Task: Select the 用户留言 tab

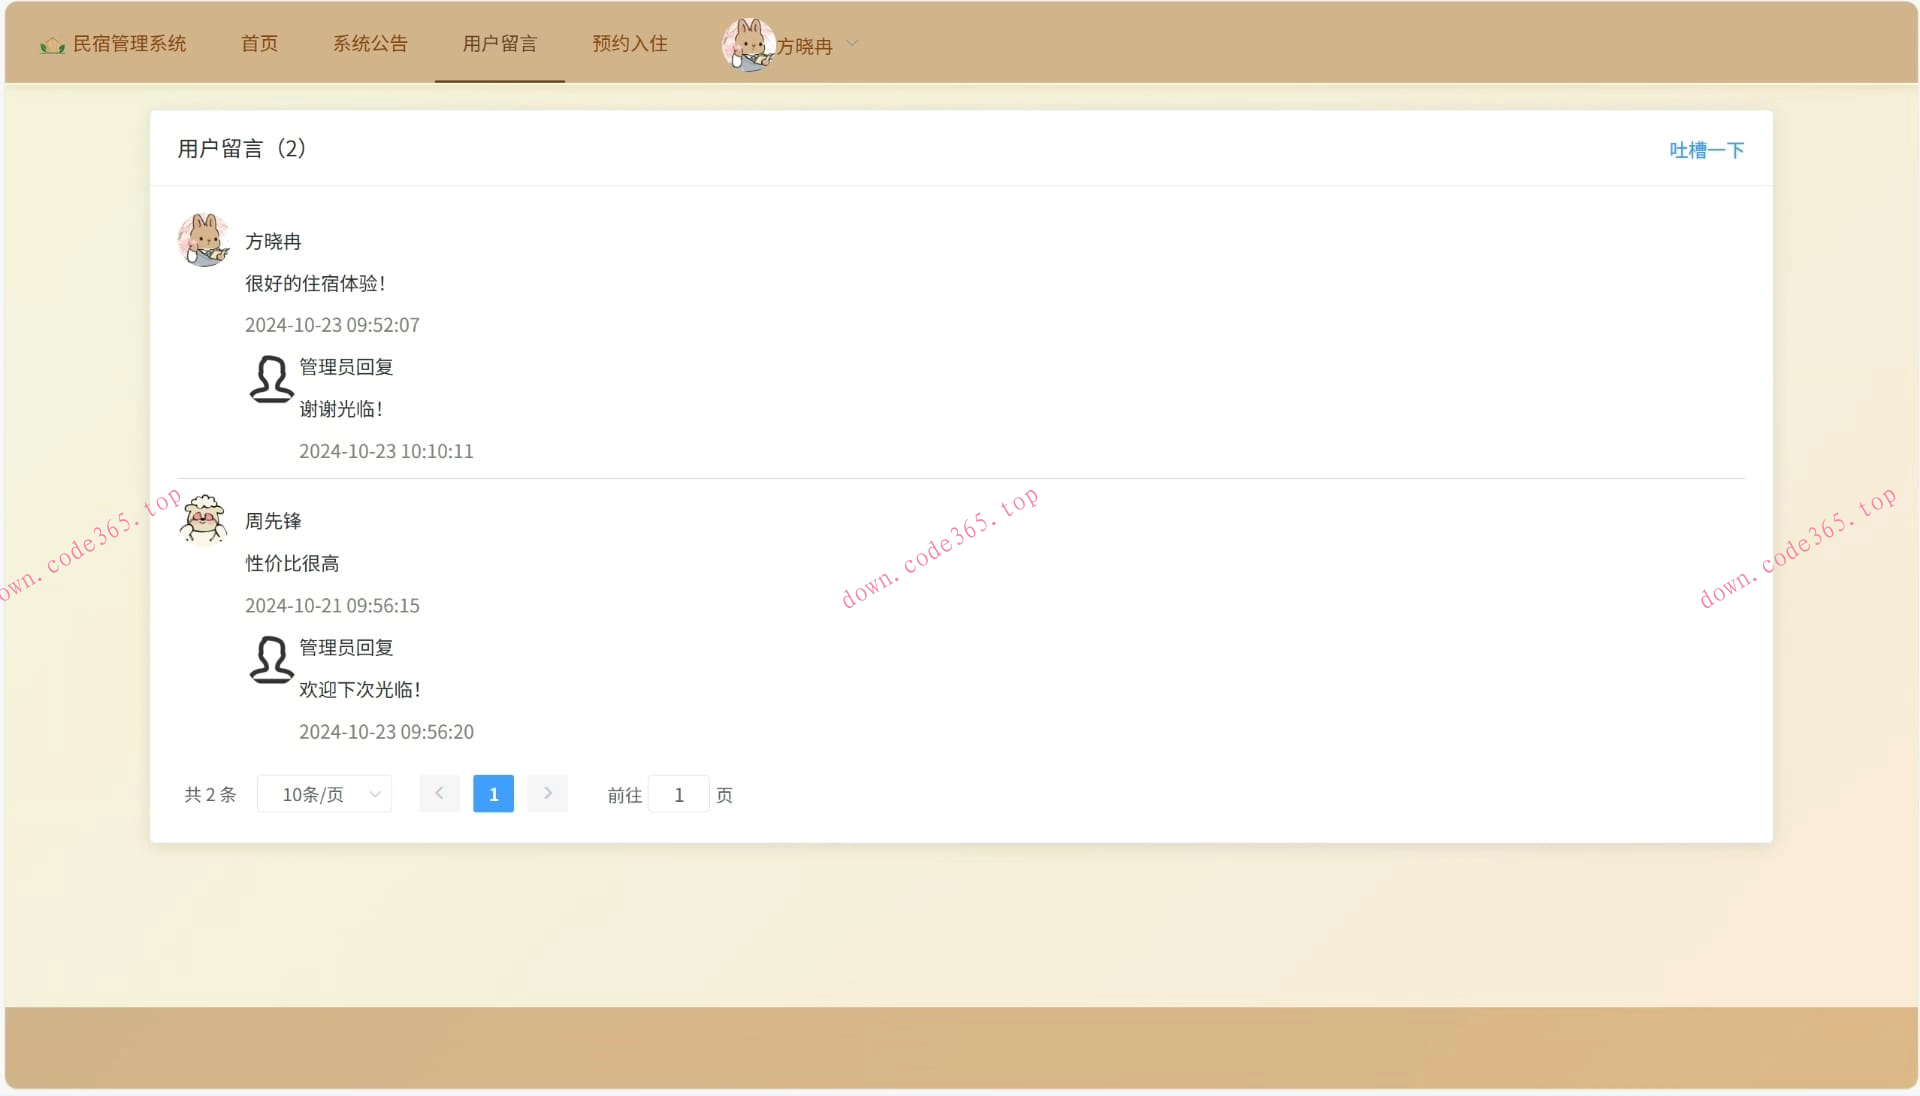Action: [499, 44]
